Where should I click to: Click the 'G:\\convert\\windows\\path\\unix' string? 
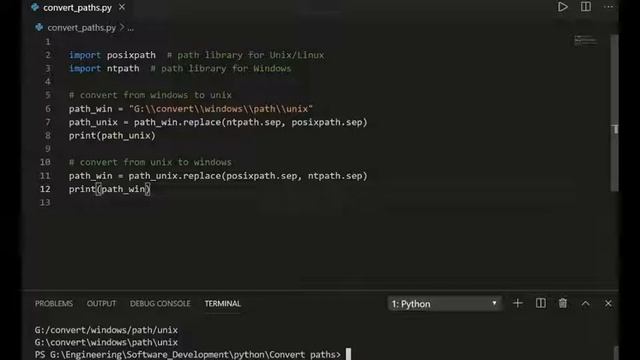pyautogui.click(x=221, y=109)
